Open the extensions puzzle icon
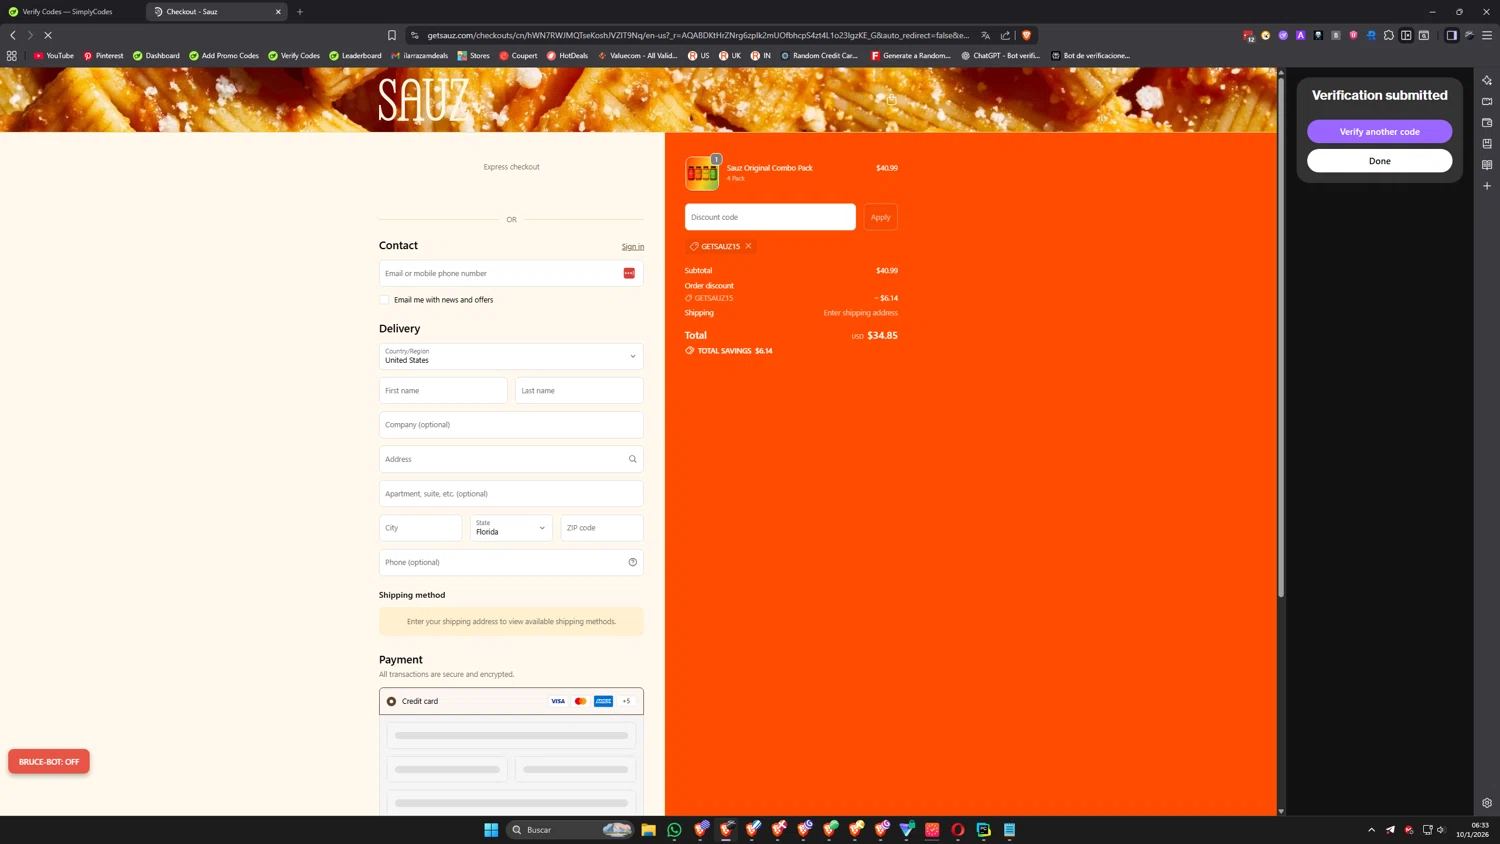 pos(1389,35)
